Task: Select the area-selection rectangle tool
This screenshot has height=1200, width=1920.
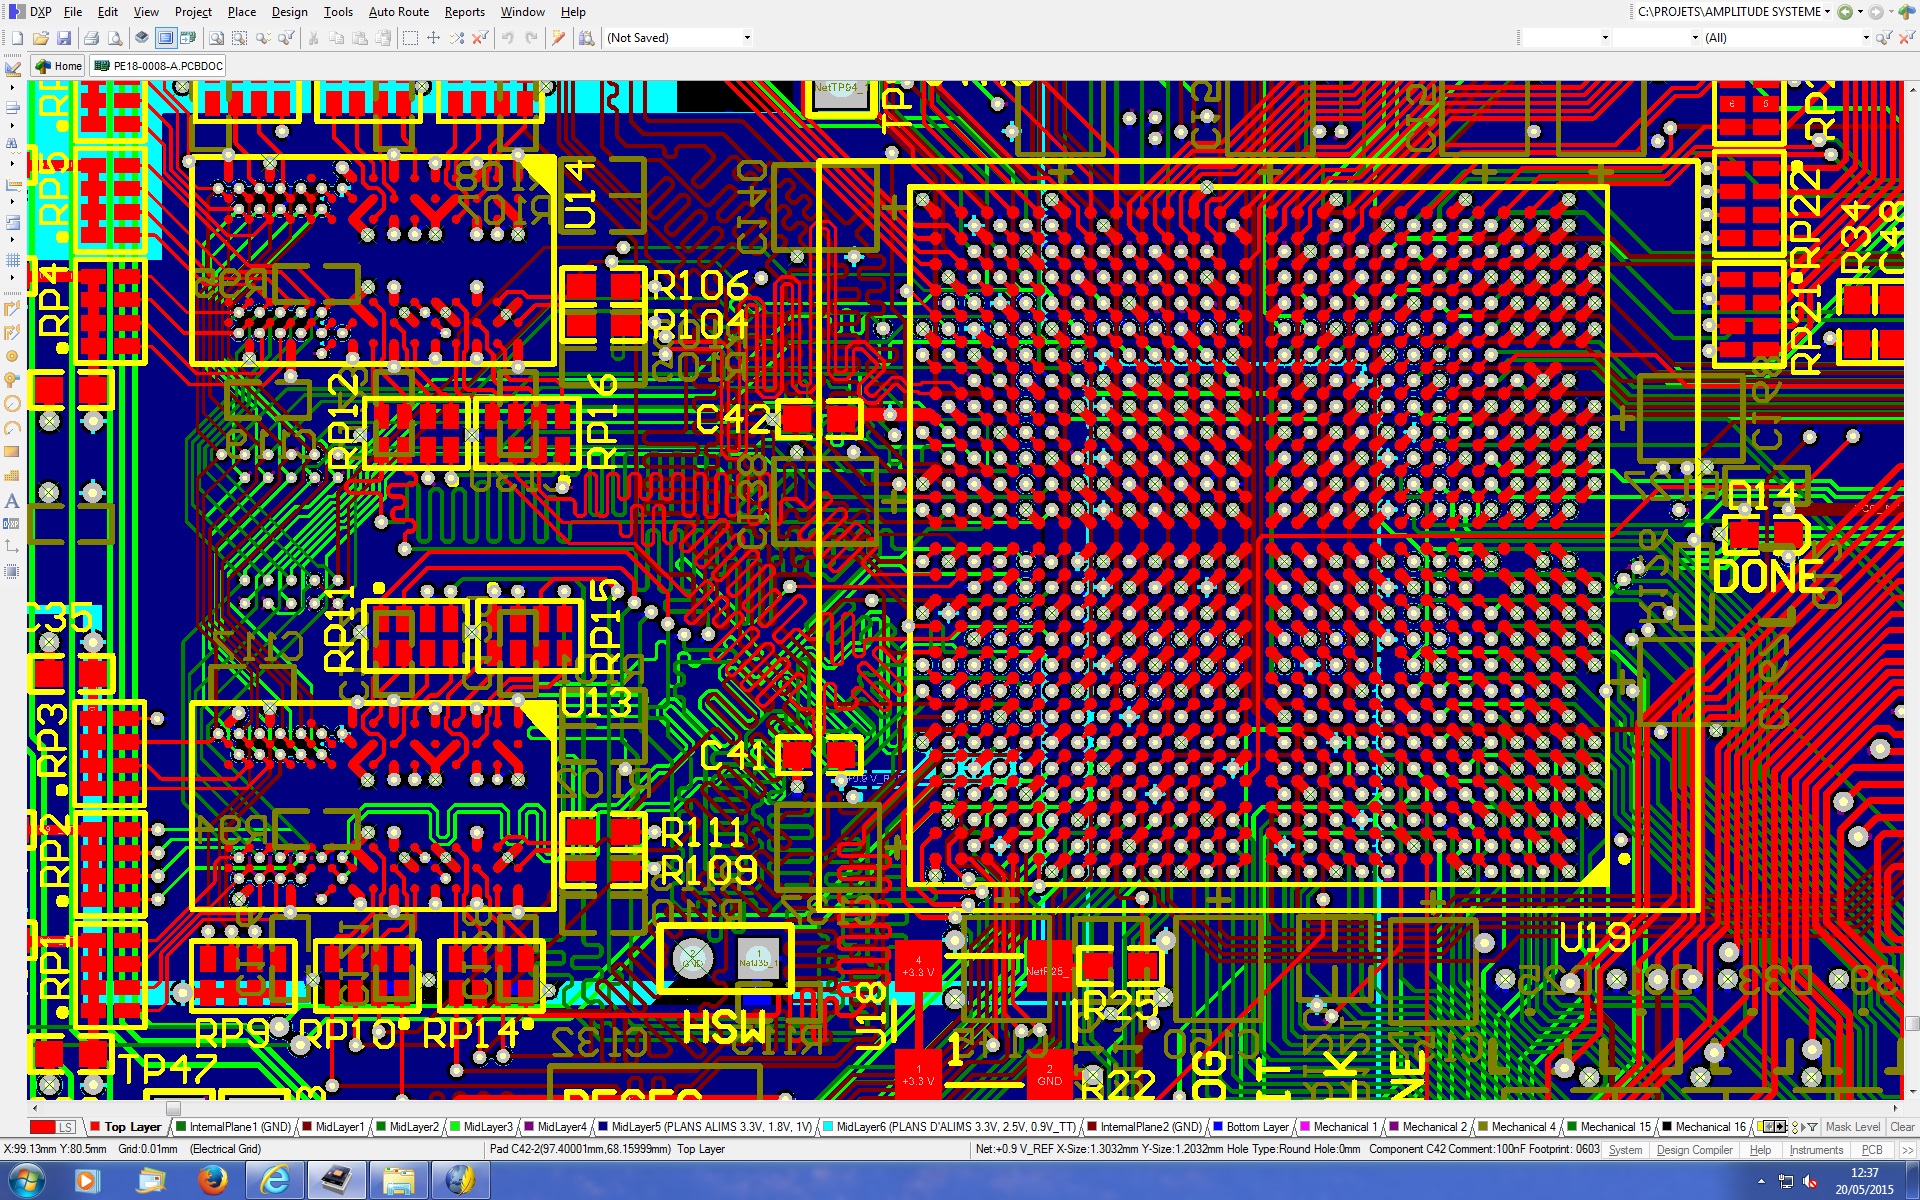Action: (410, 38)
